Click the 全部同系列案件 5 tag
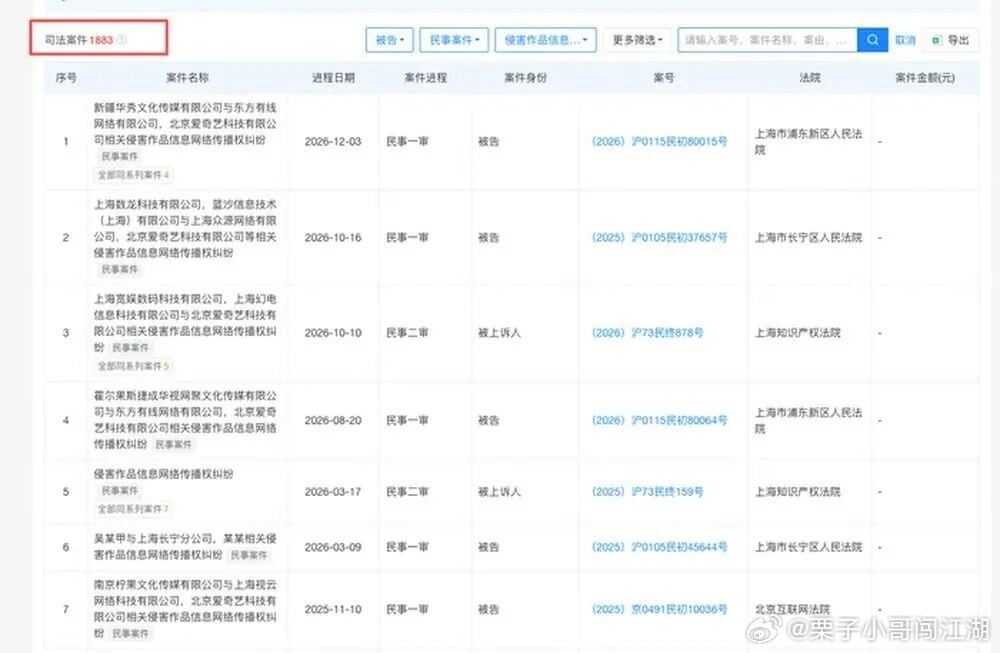The width and height of the screenshot is (1000, 653). 133,366
